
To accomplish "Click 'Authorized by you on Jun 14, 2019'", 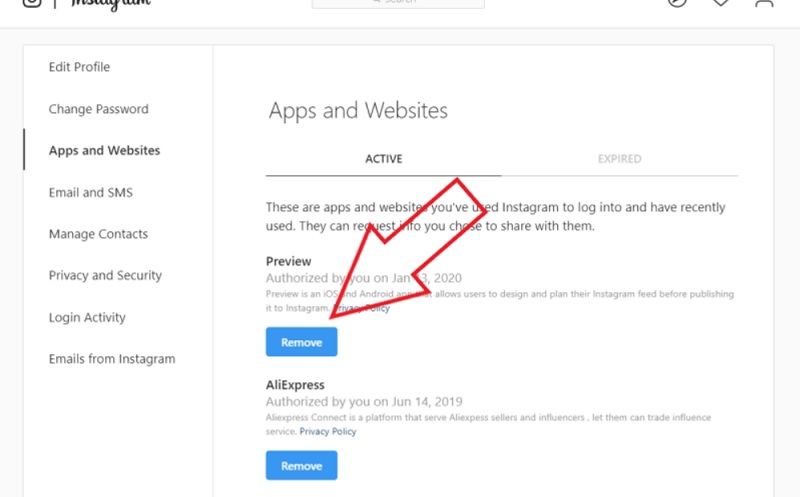I will 364,402.
